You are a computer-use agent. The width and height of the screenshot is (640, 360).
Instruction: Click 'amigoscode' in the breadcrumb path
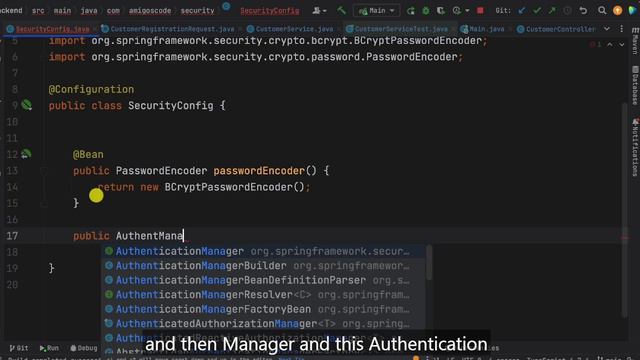150,11
